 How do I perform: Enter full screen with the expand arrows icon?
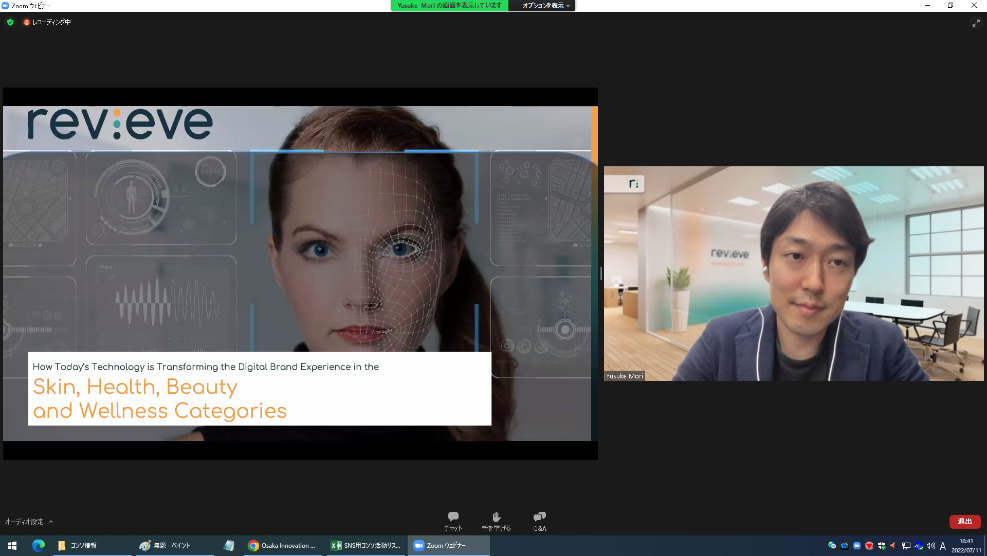coord(975,22)
